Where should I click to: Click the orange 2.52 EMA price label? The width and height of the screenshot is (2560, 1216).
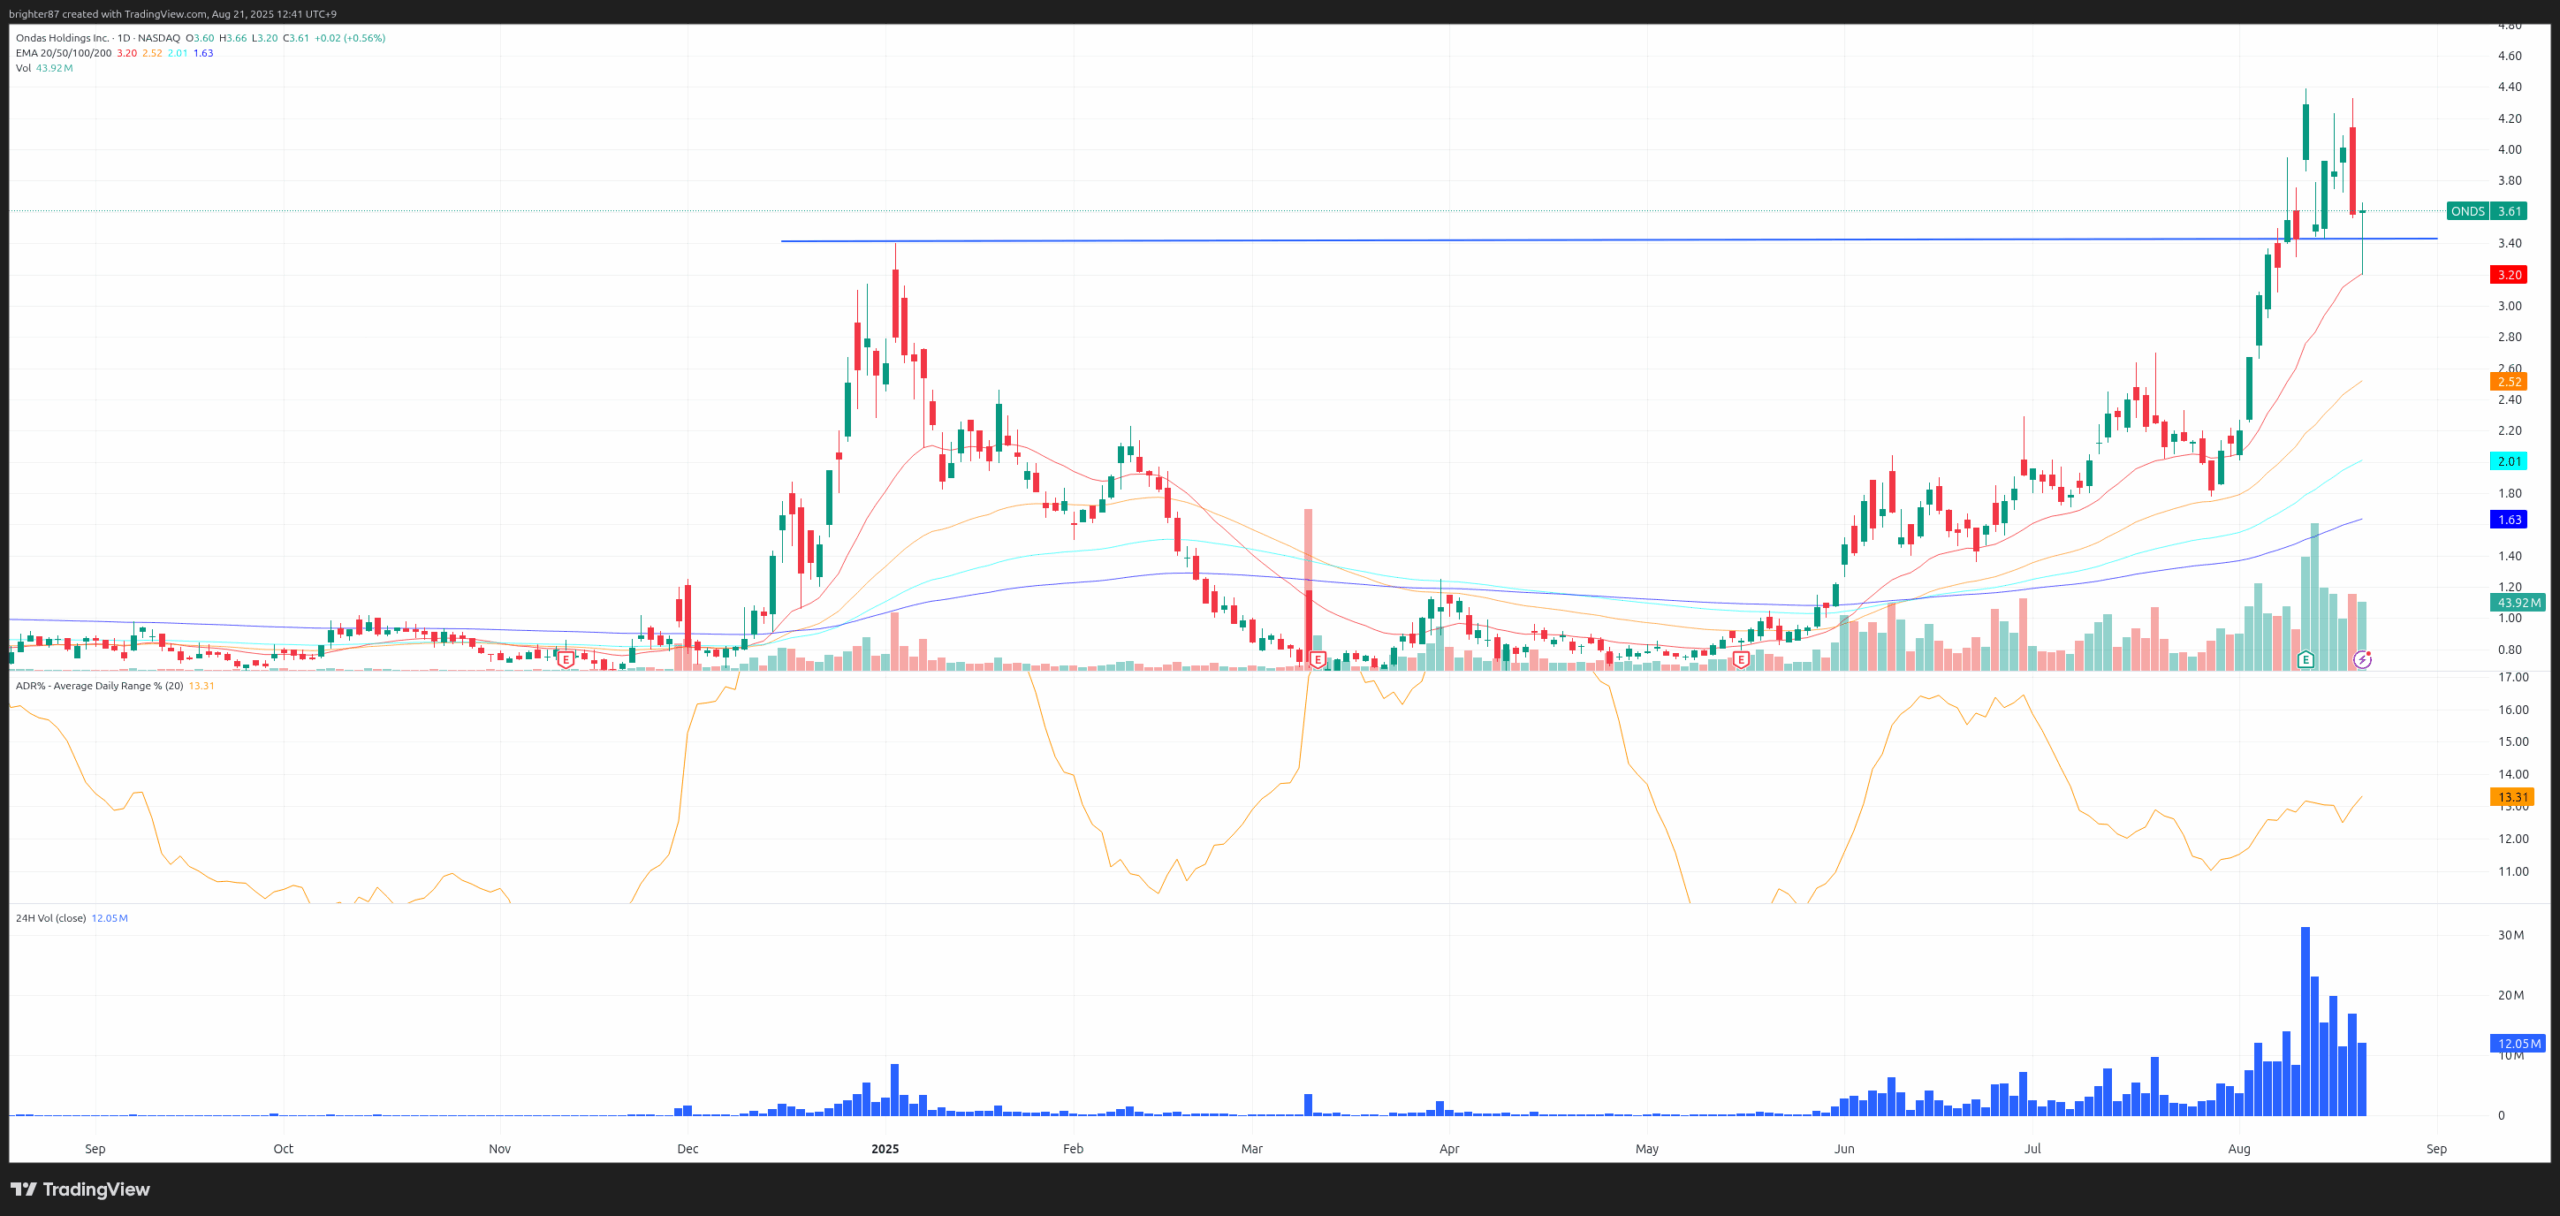2508,382
